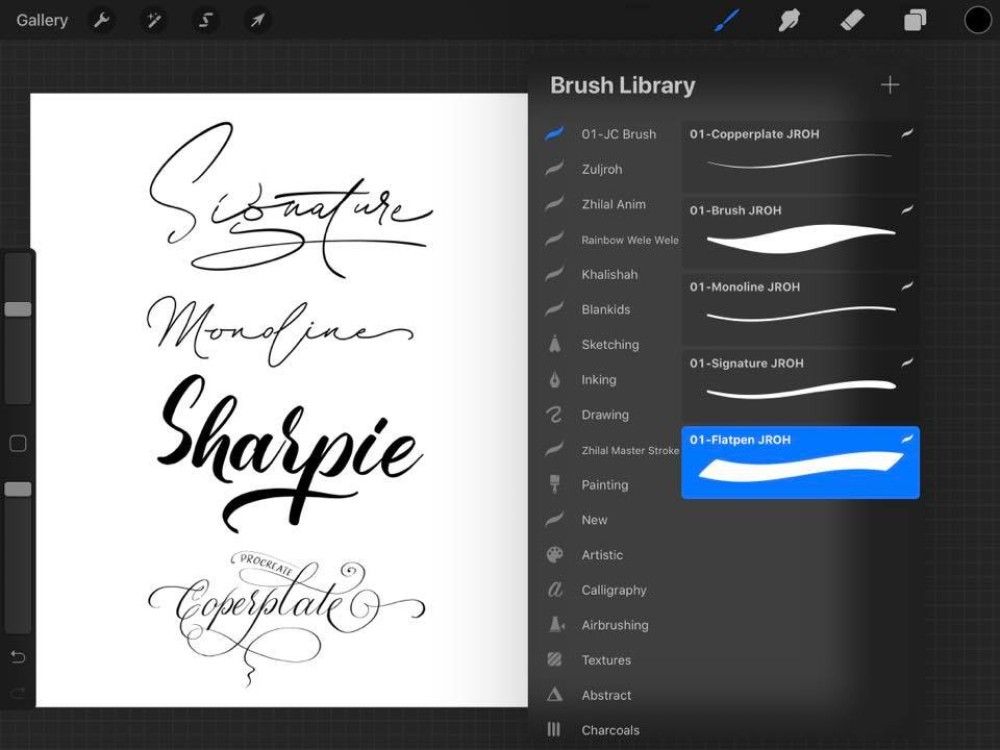Click the undo arrow in sidebar
Screen dimensions: 1000x750
[x=18, y=657]
